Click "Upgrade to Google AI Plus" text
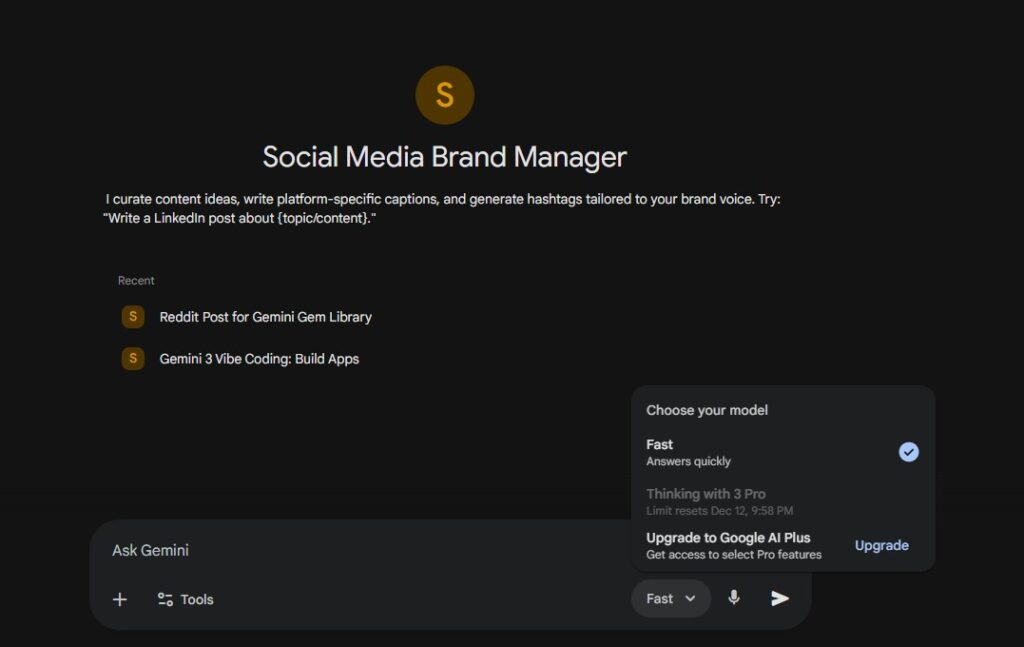The image size is (1024, 647). (728, 538)
